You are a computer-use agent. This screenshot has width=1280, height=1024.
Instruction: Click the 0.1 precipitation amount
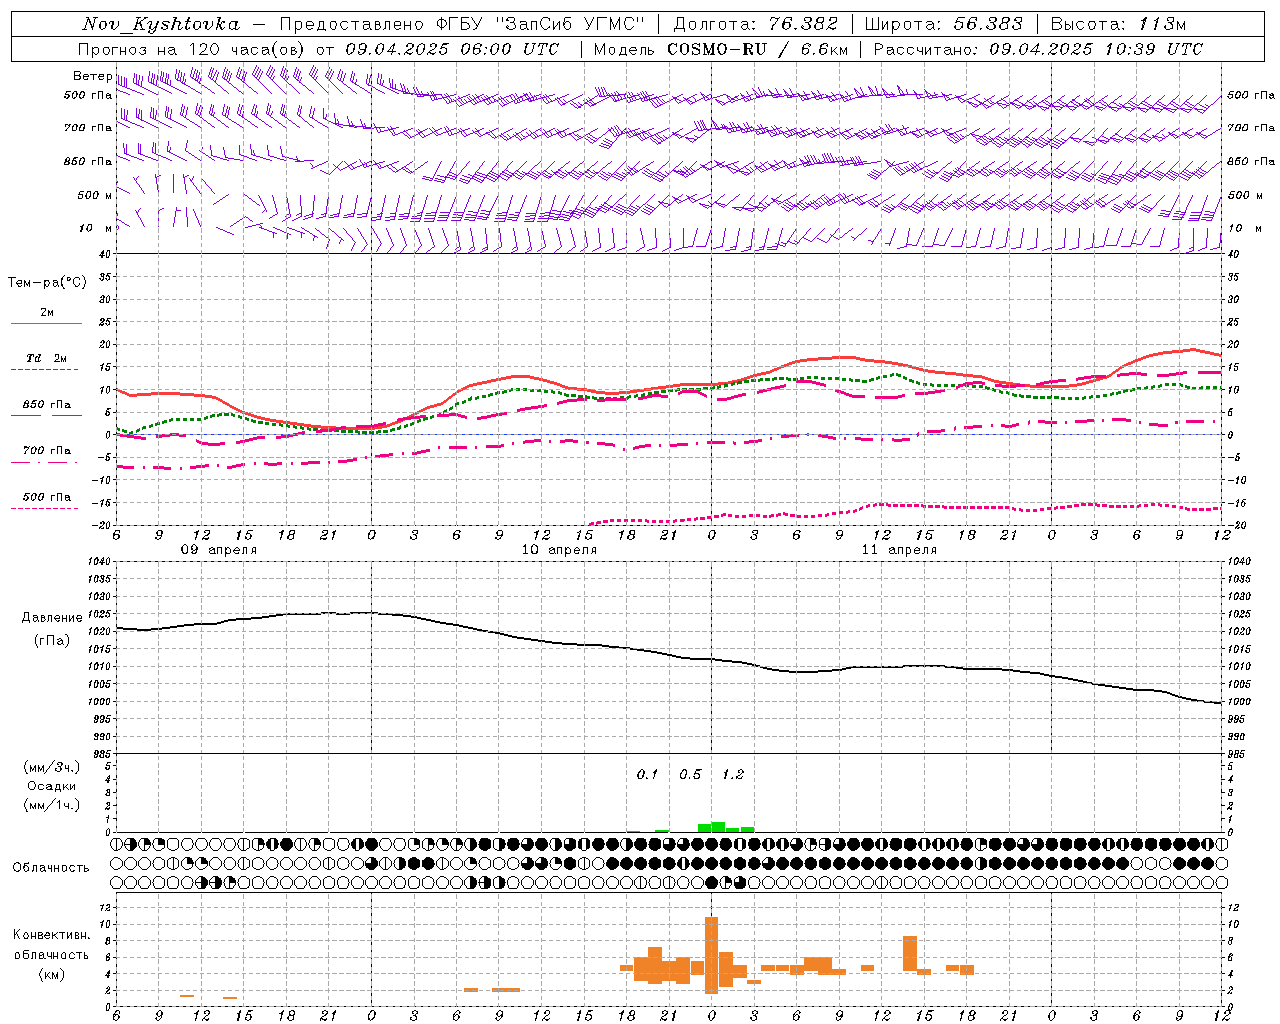coord(648,774)
